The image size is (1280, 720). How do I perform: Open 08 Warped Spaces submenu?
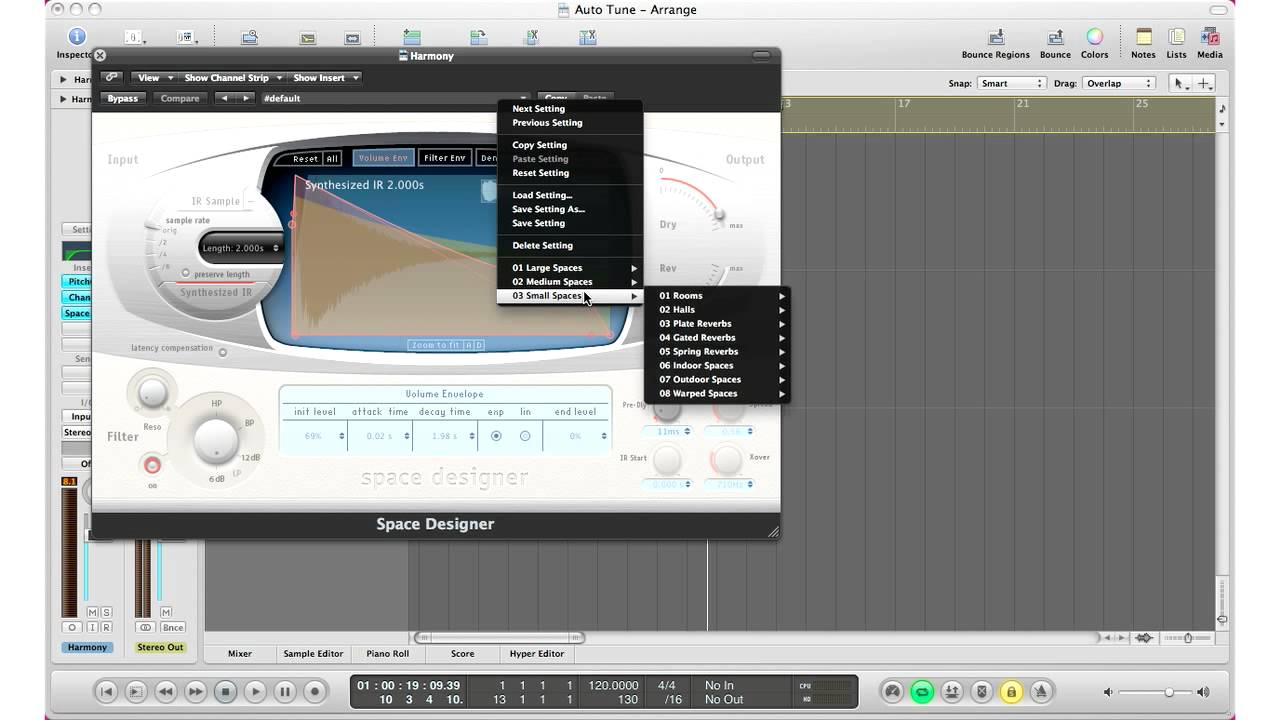point(717,394)
